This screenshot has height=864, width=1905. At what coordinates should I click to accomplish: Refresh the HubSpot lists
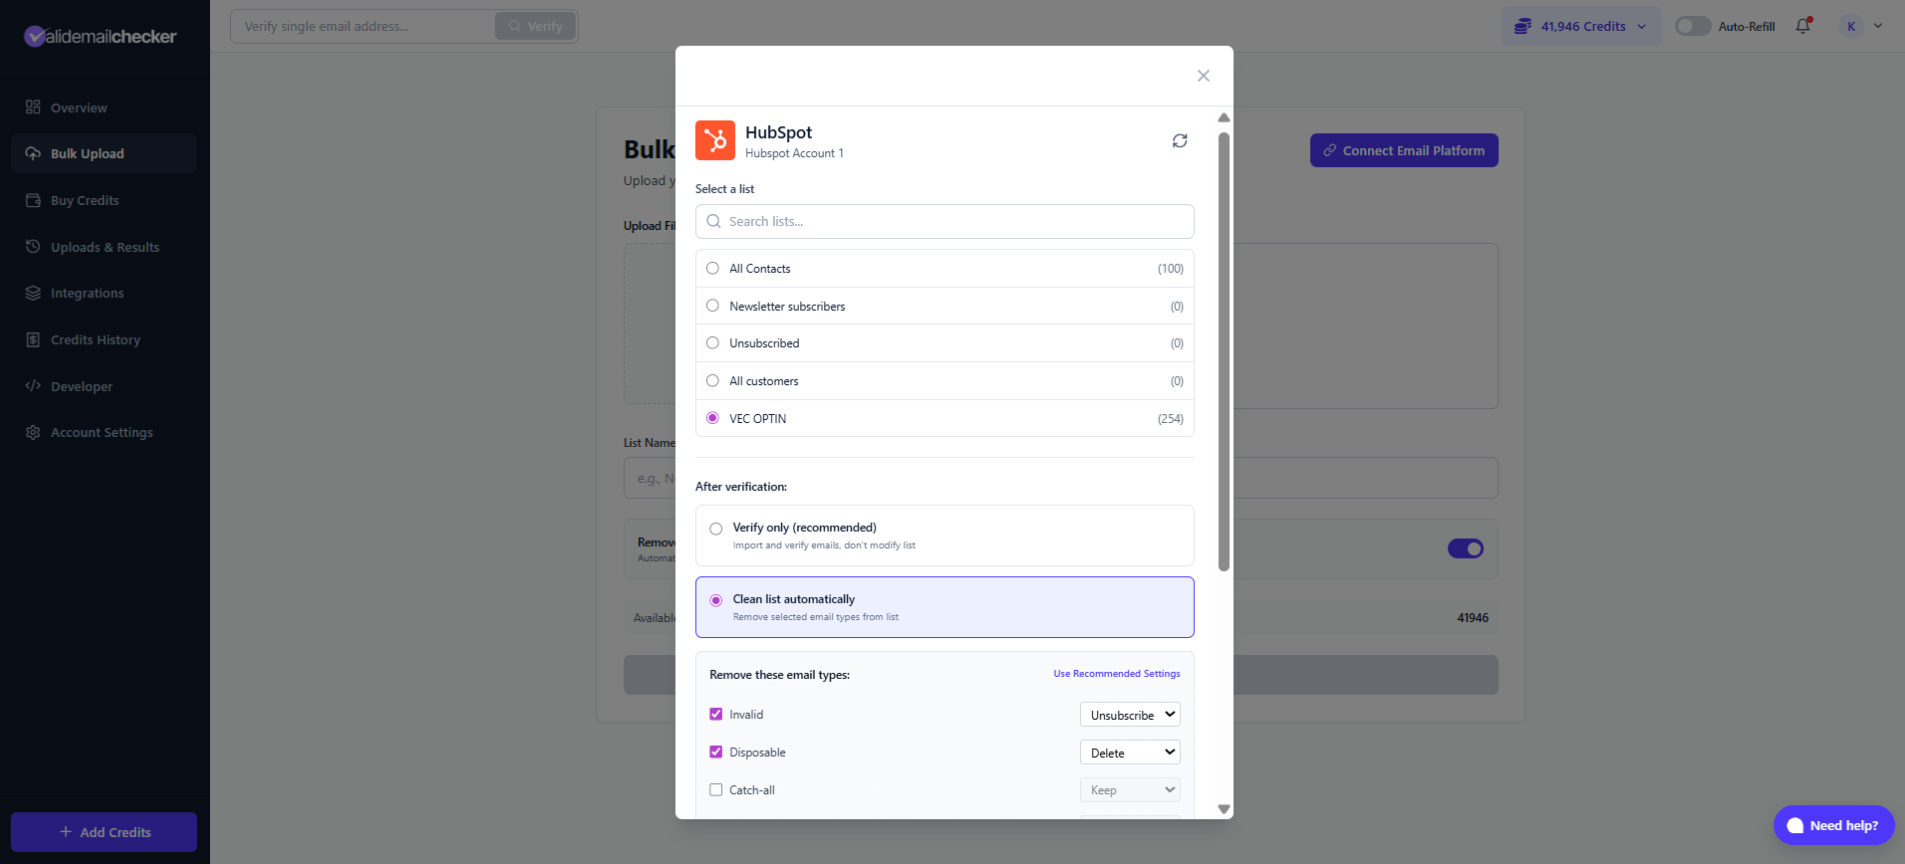(1180, 141)
